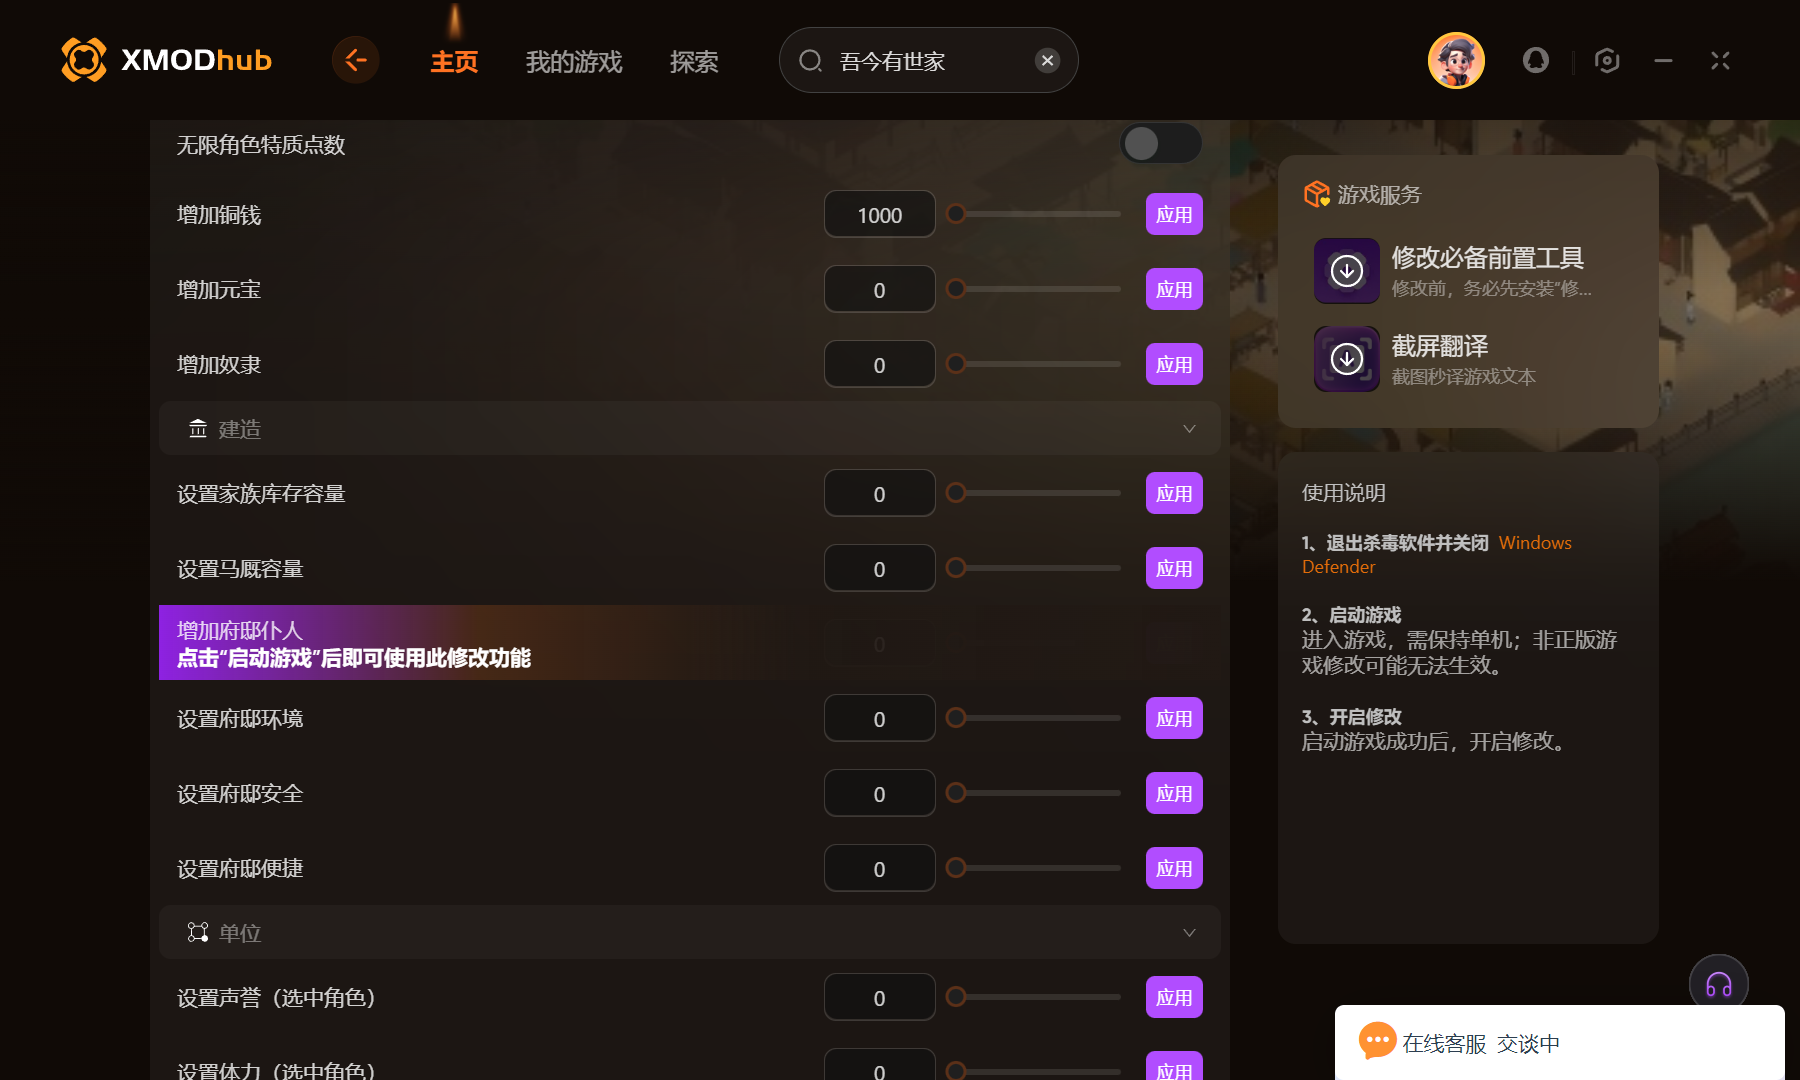Download the 截屏翻译 tool
Image resolution: width=1800 pixels, height=1080 pixels.
(x=1347, y=359)
